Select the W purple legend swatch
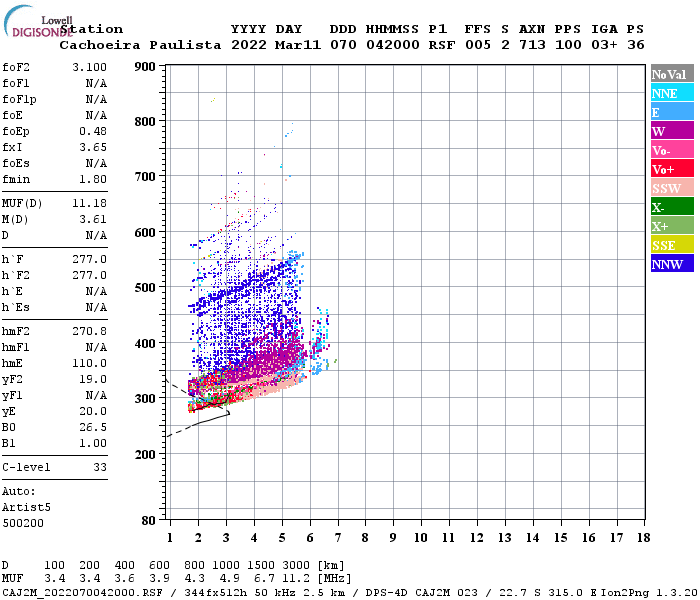700x600 pixels. 672,130
